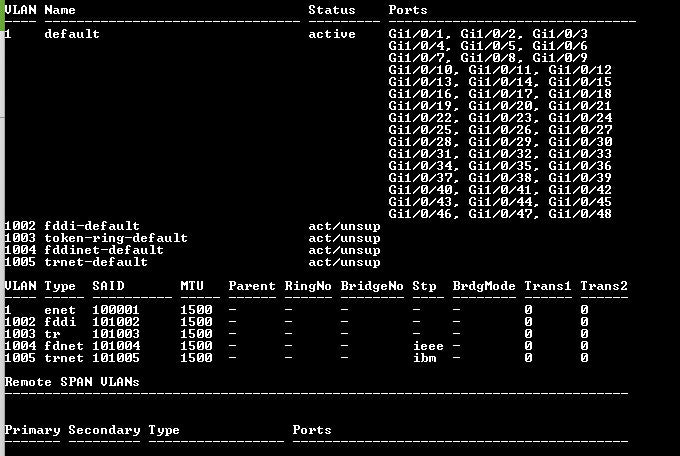Click port 'Gi1/0/41' text

tap(500, 190)
